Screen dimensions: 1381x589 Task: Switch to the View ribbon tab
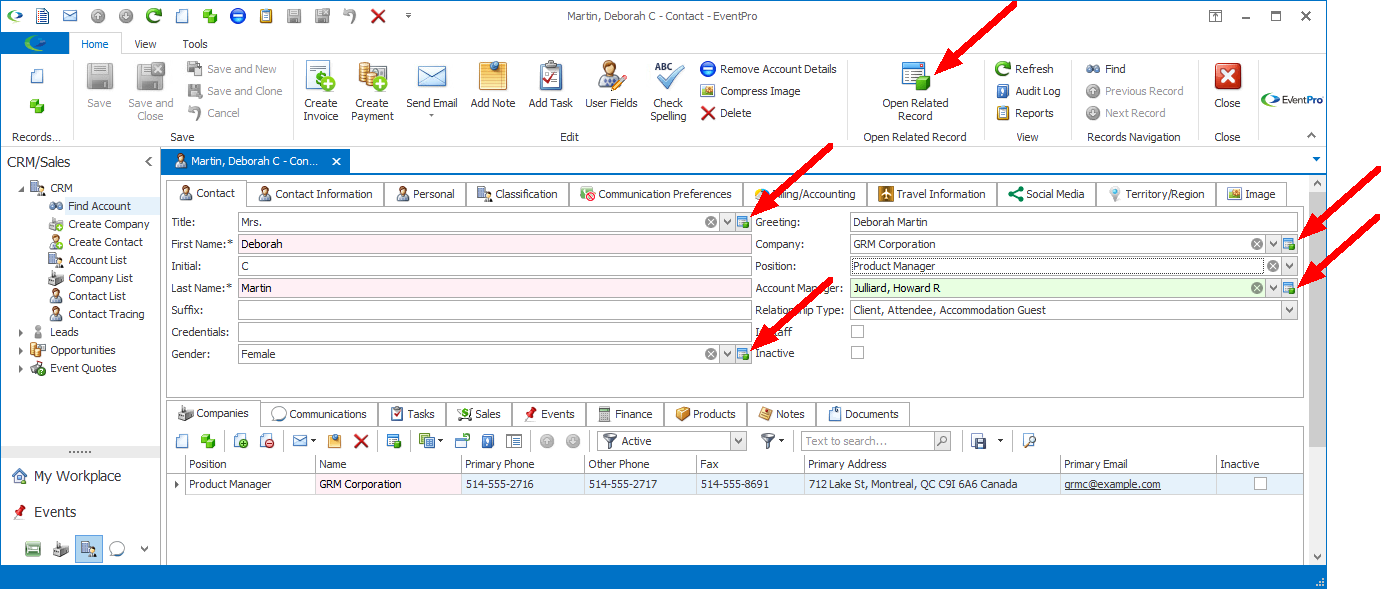click(145, 44)
